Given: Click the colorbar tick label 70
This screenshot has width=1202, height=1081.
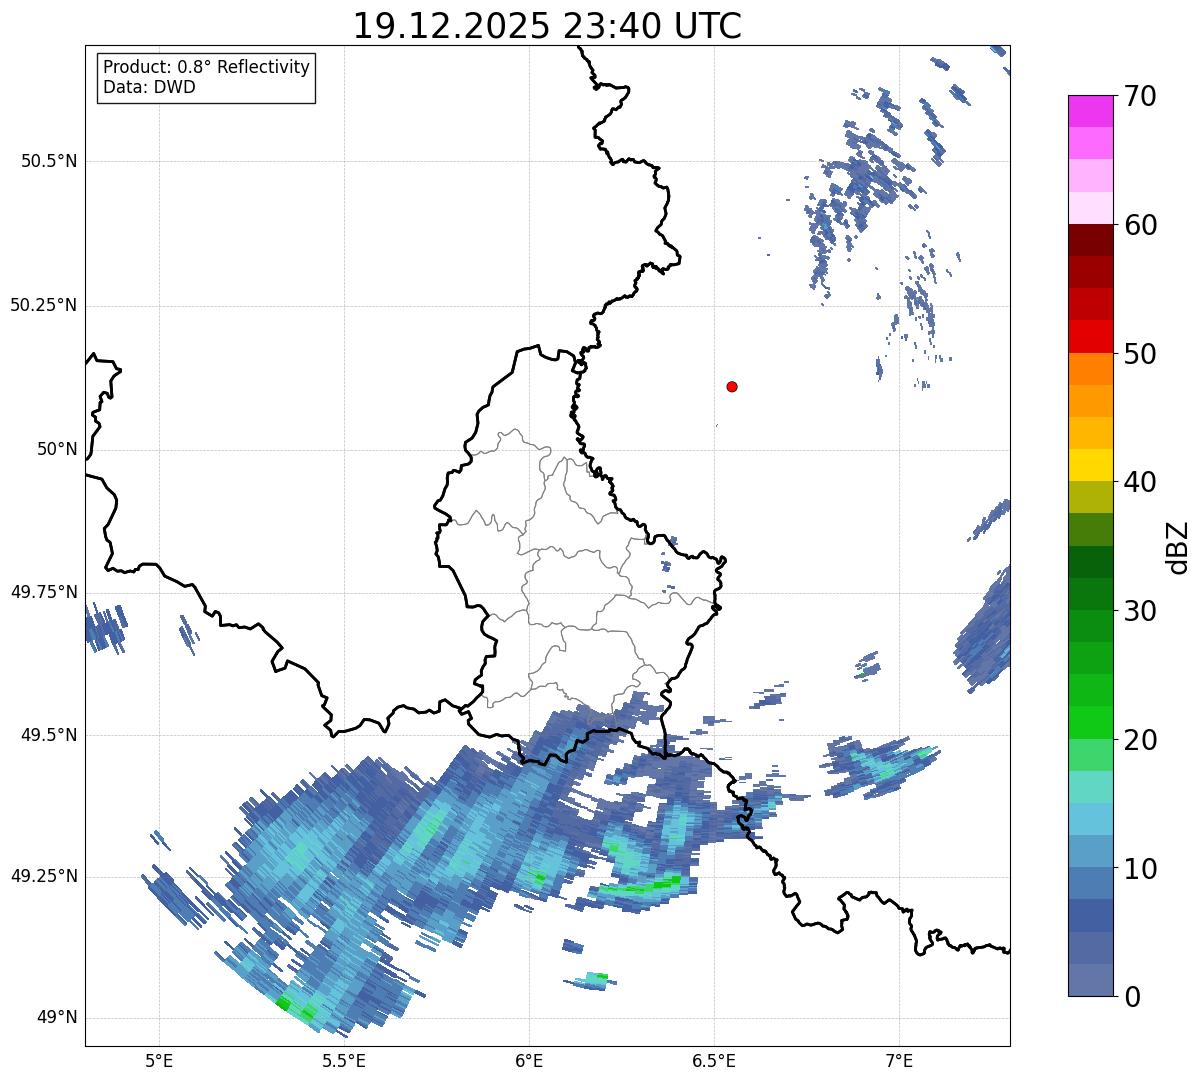Looking at the screenshot, I should (1140, 96).
